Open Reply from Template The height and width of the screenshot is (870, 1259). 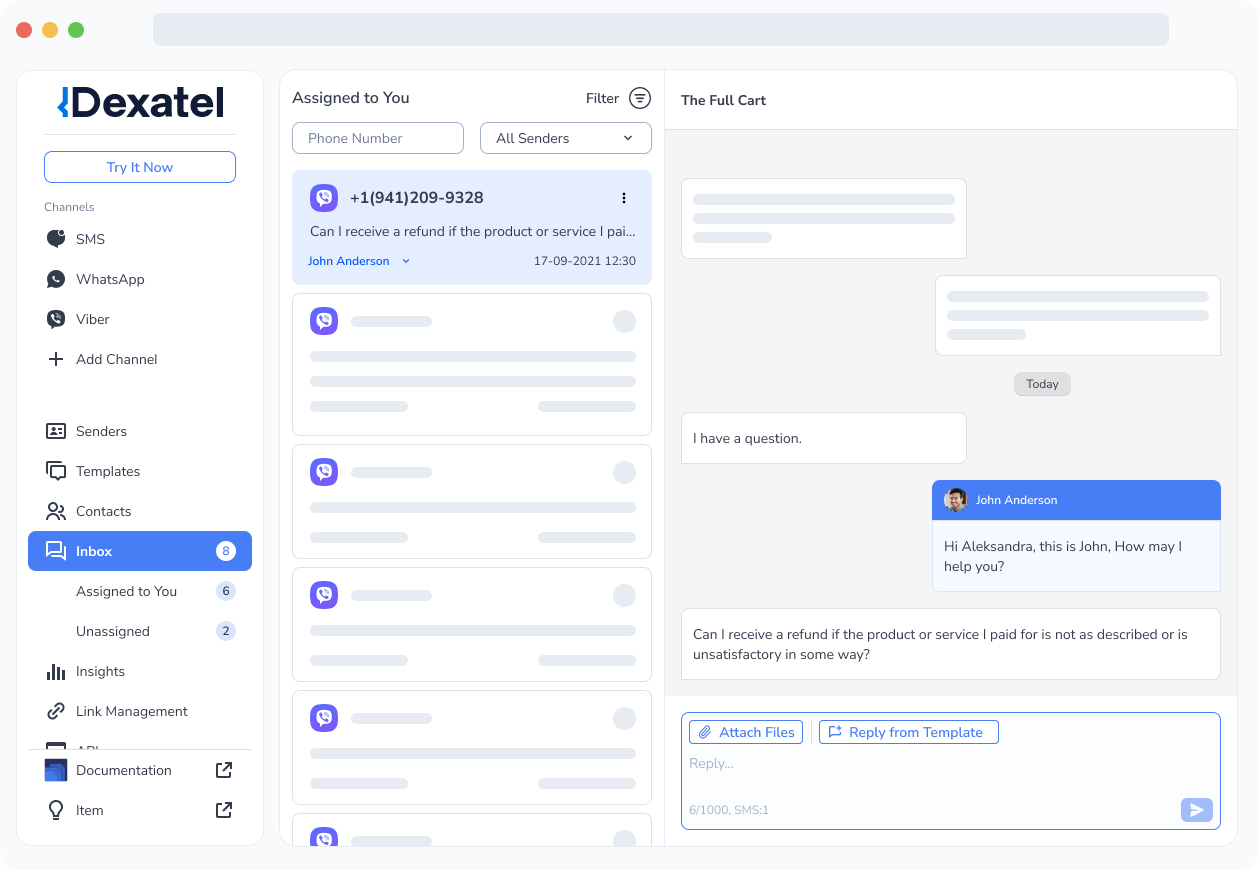[908, 731]
